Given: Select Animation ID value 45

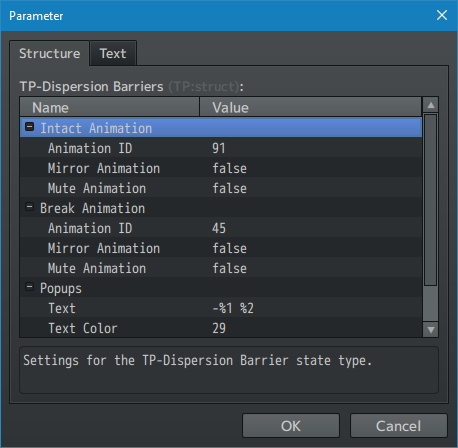Looking at the screenshot, I should coord(219,228).
